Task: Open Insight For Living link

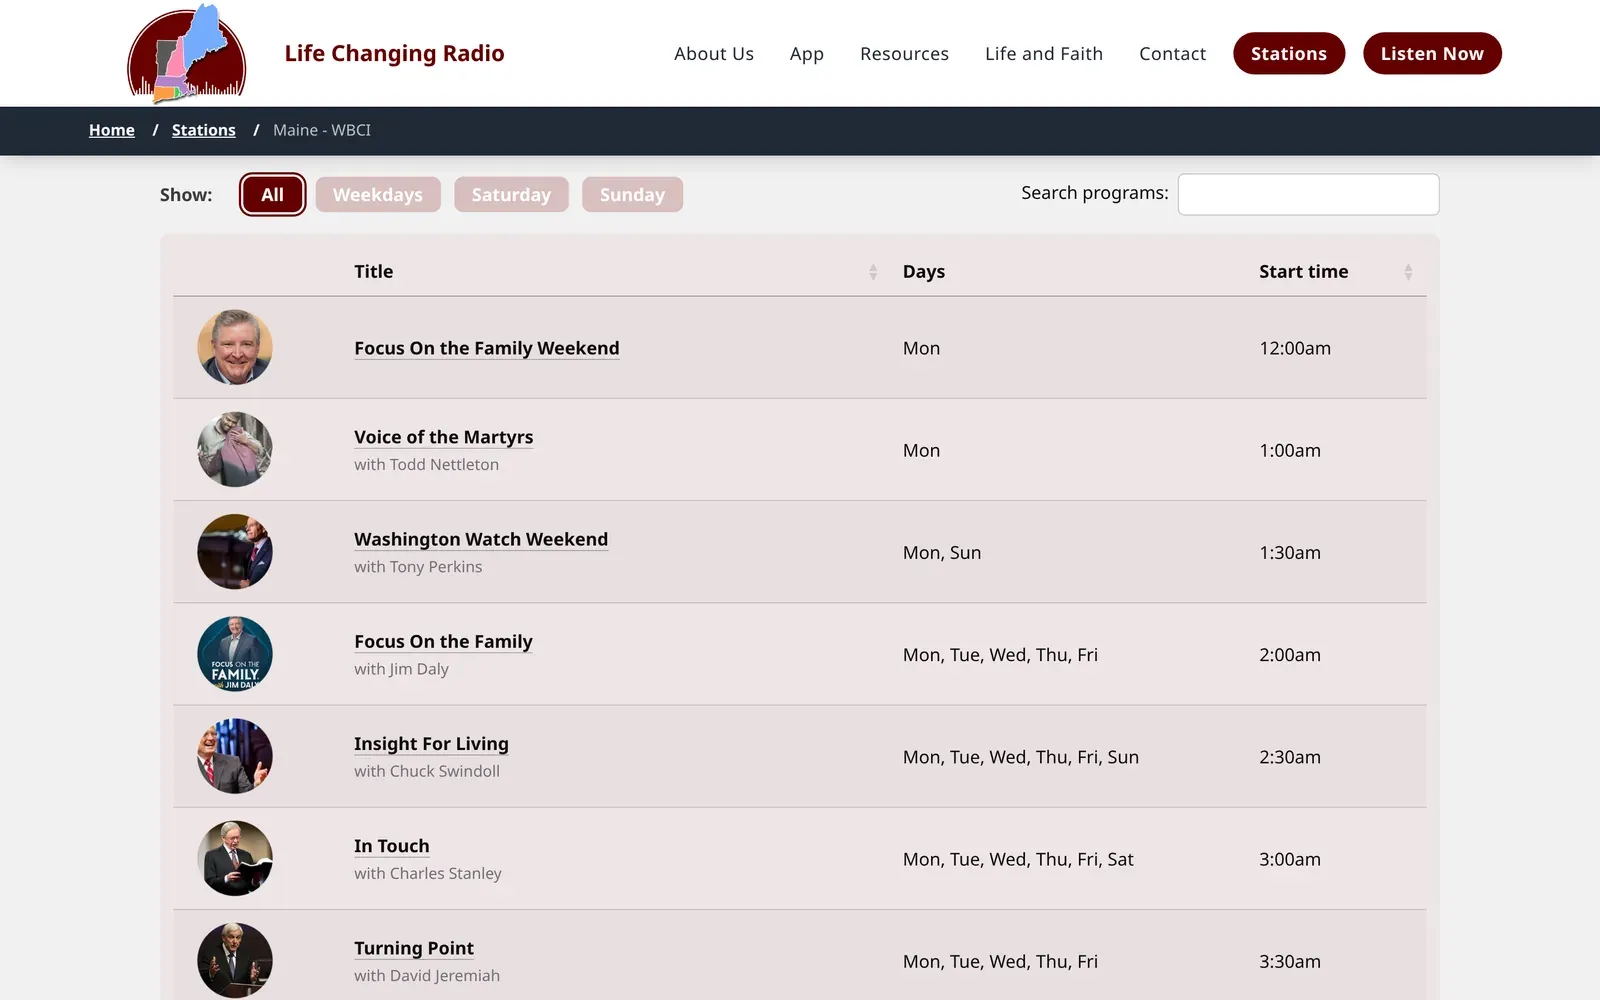Action: (431, 744)
